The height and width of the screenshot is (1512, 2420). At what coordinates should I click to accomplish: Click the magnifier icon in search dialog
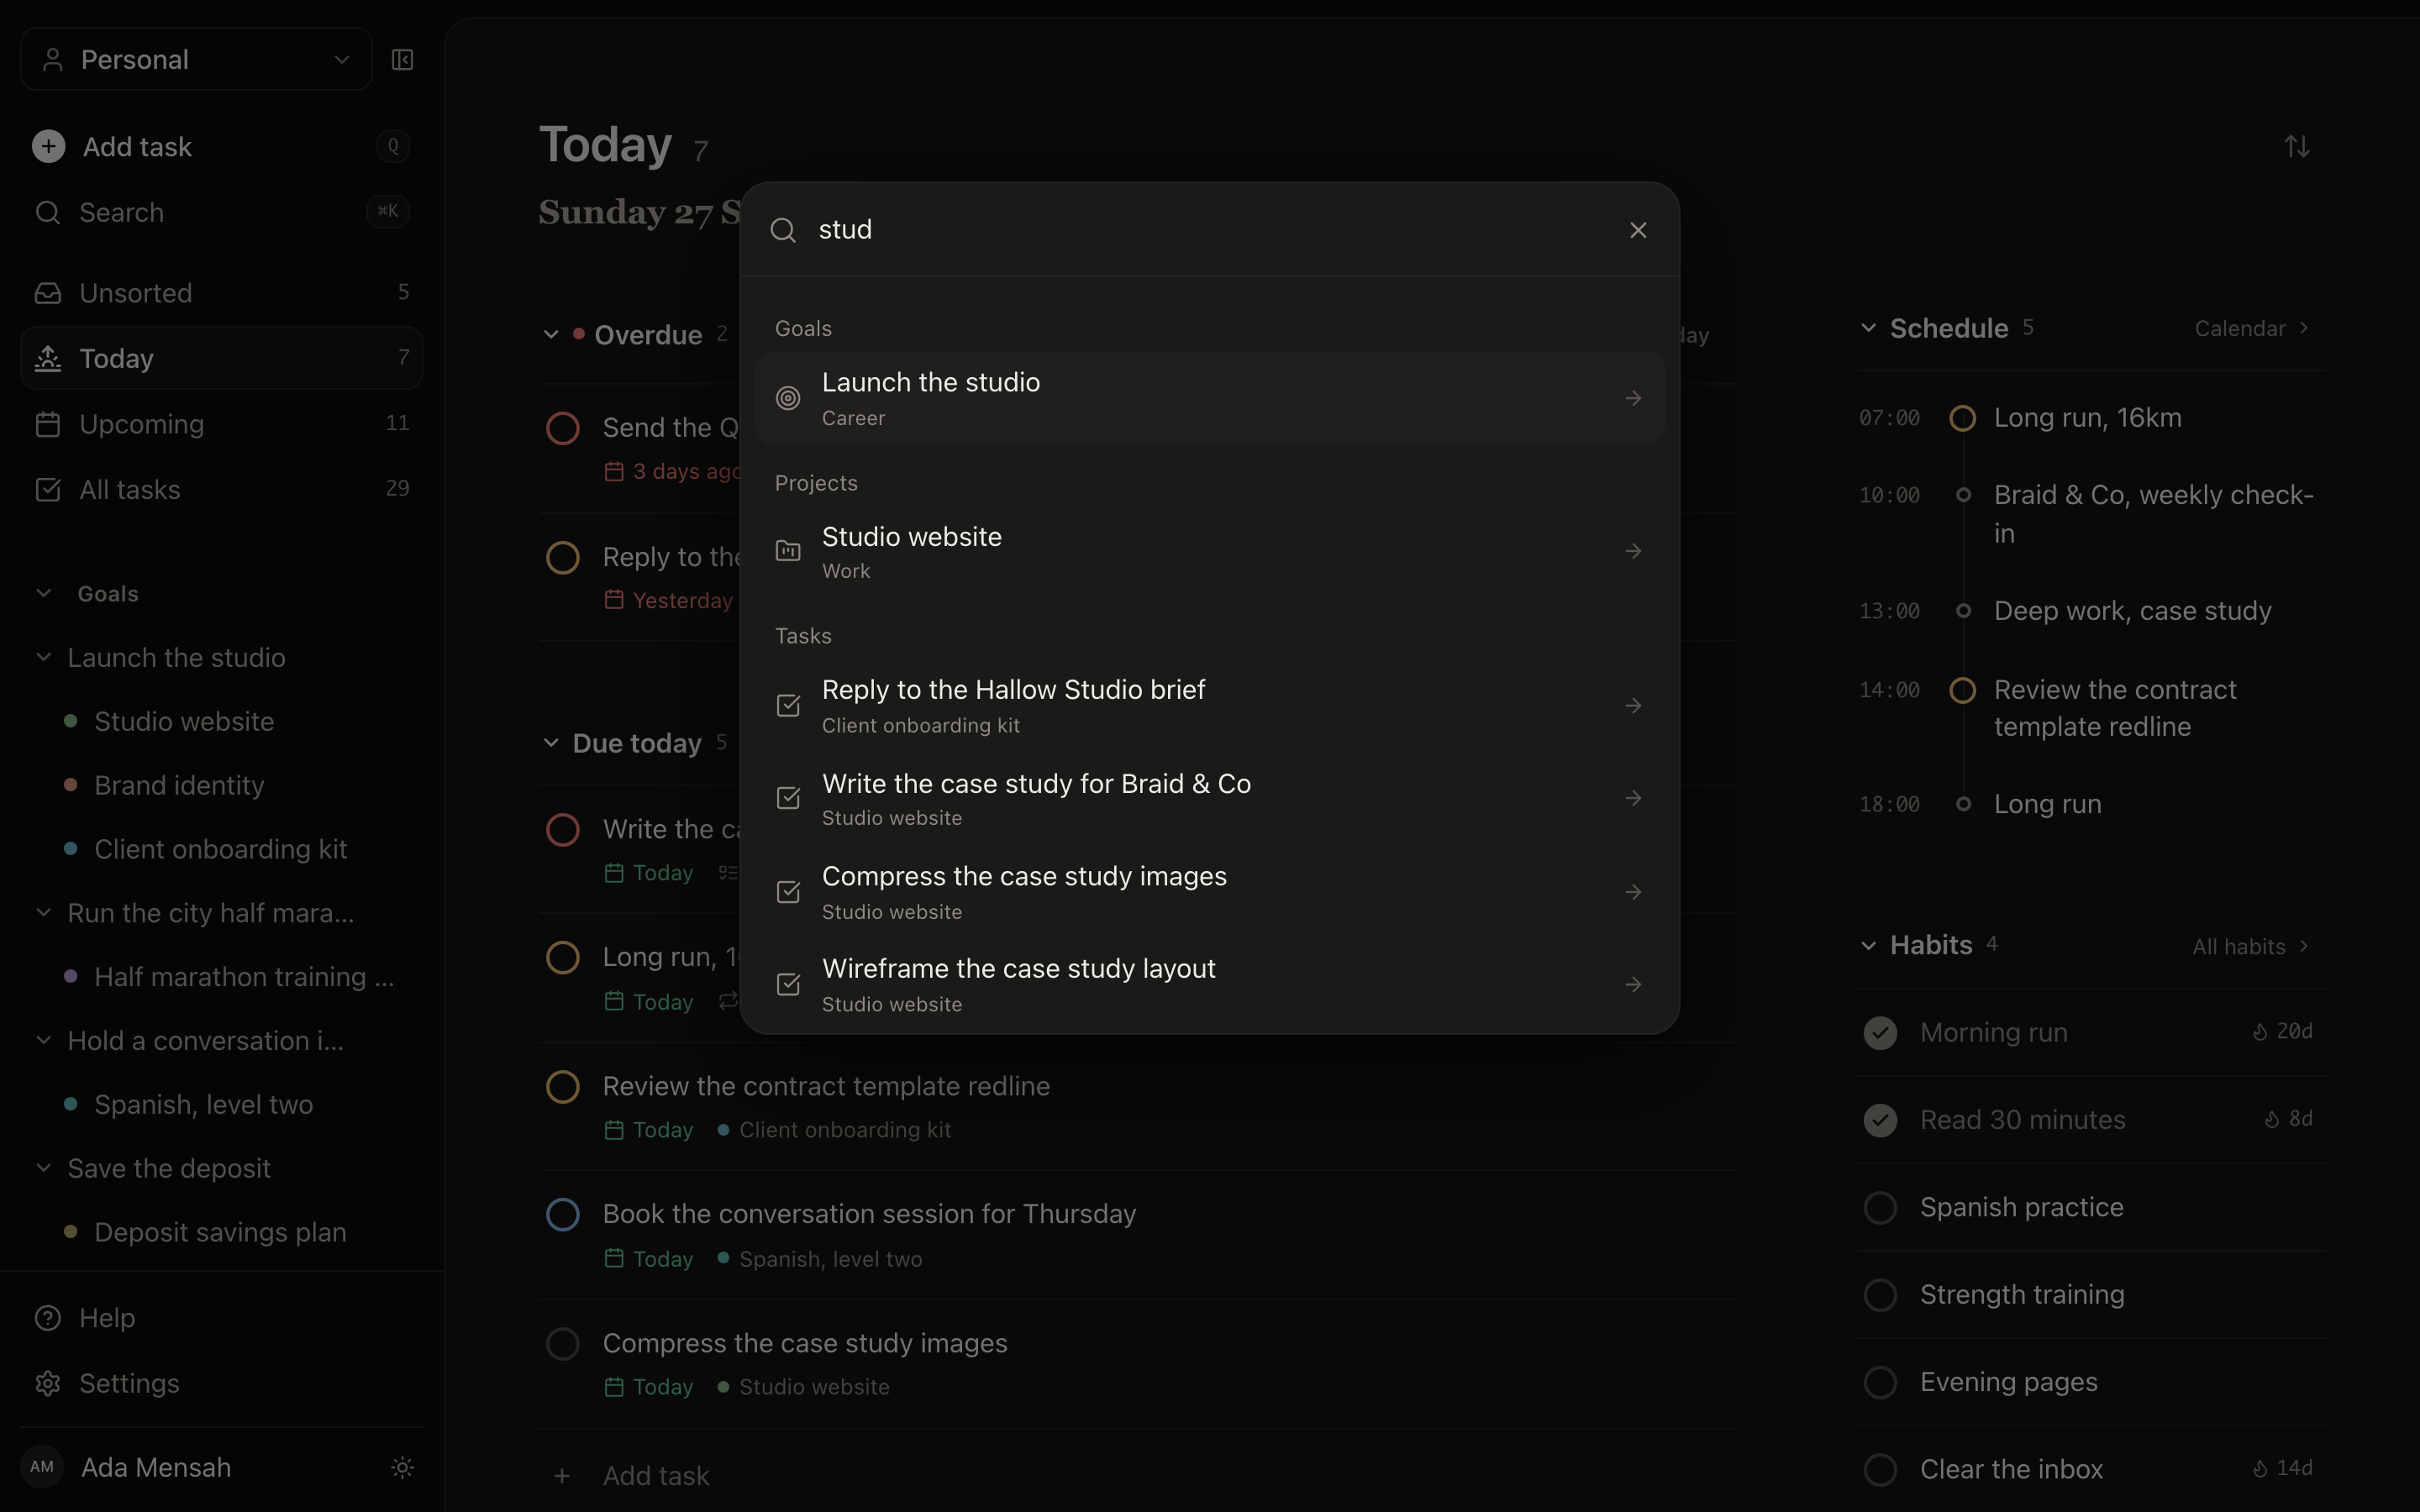tap(783, 230)
